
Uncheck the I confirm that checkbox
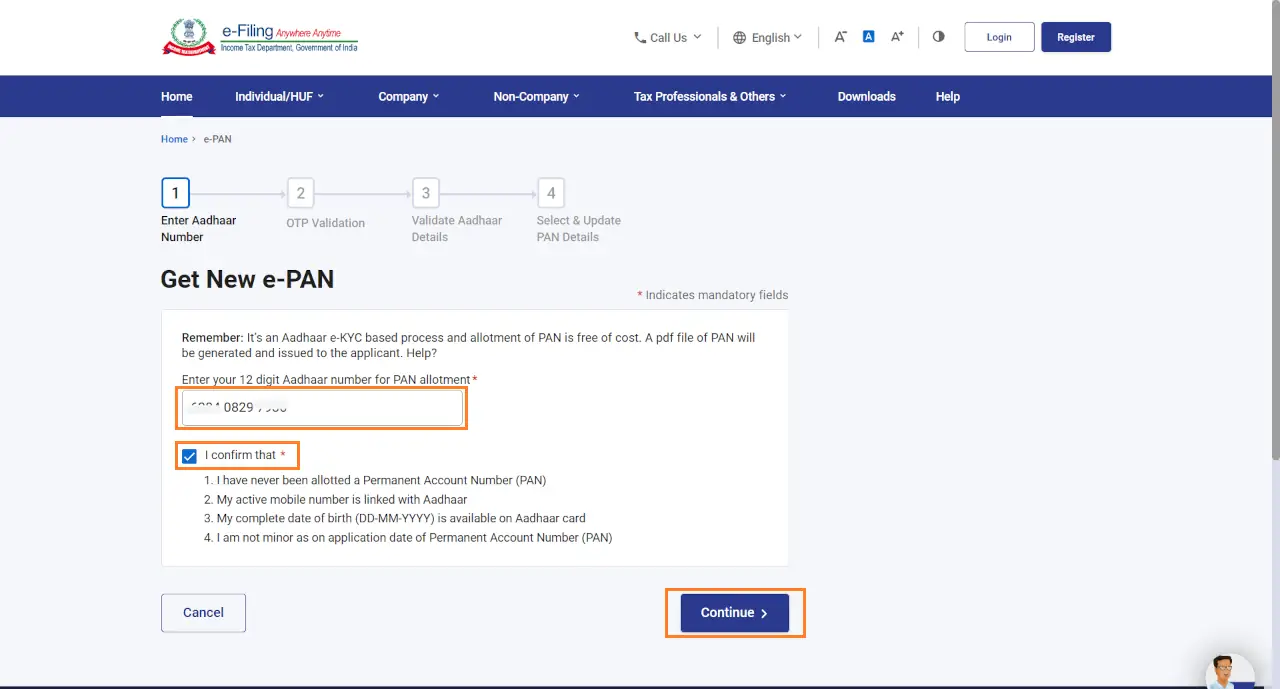190,456
